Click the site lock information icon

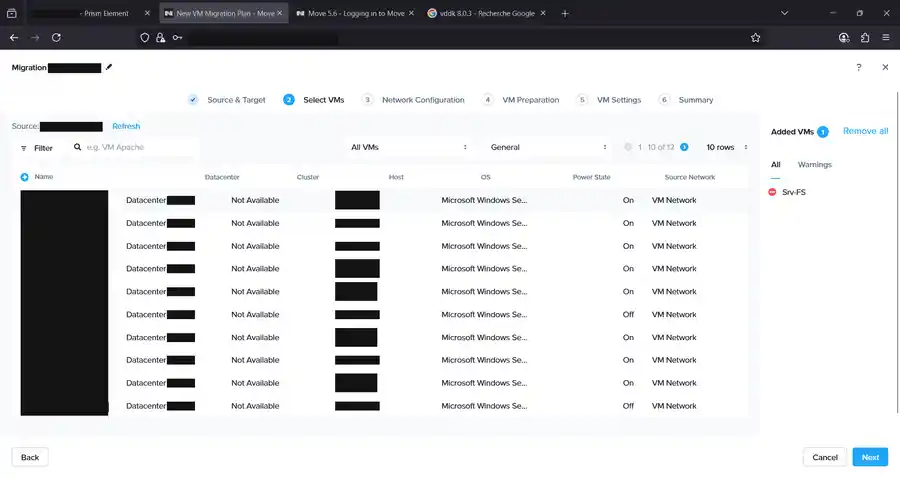[x=161, y=38]
